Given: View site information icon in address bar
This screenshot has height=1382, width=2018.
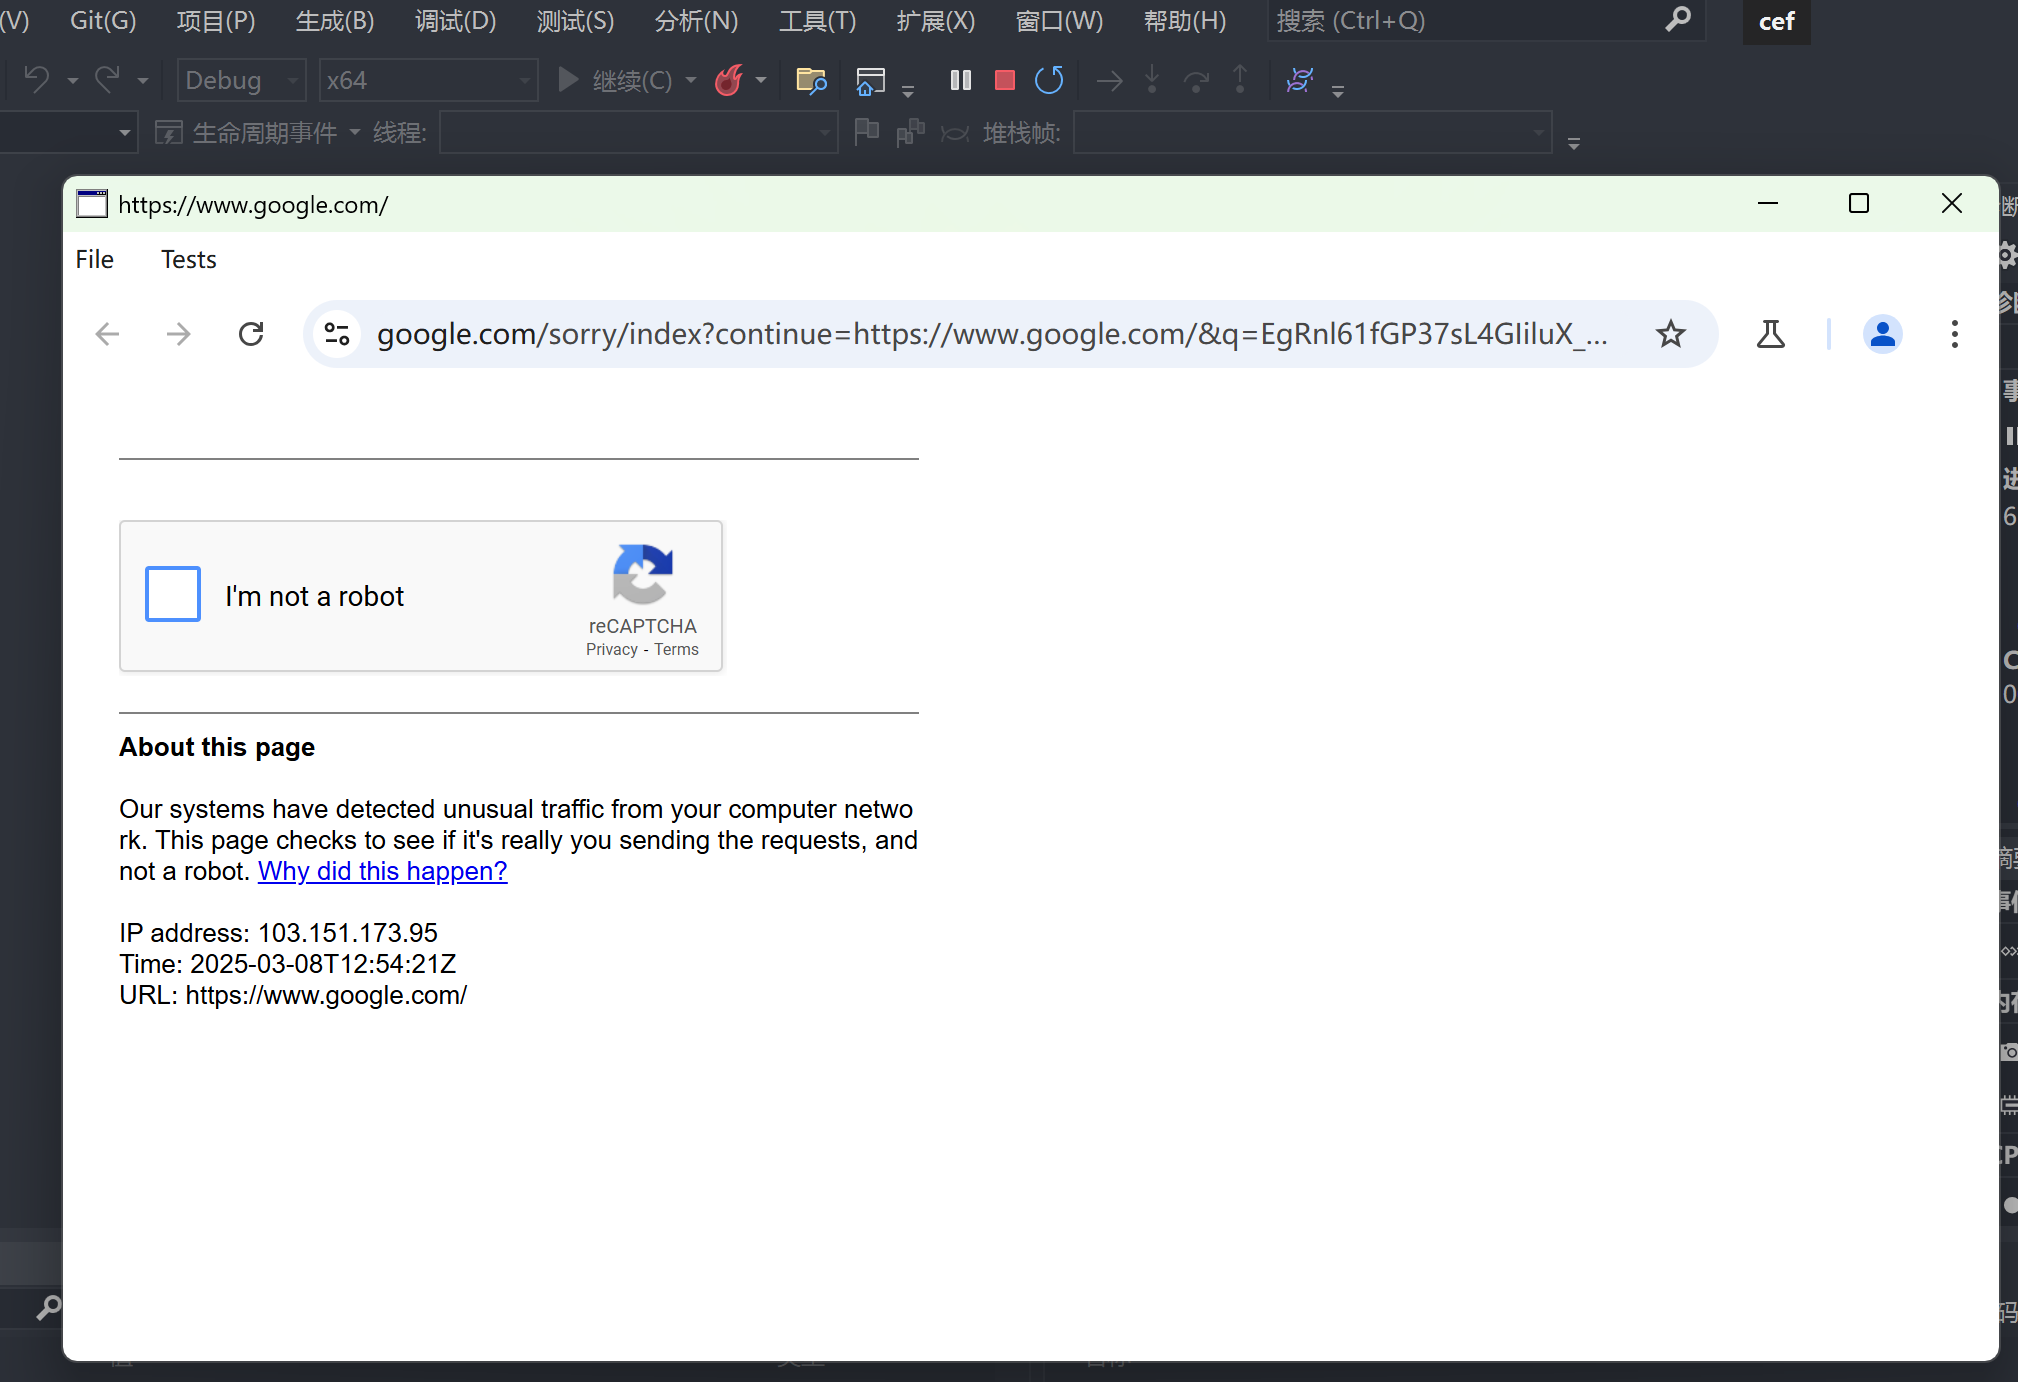Looking at the screenshot, I should tap(337, 334).
